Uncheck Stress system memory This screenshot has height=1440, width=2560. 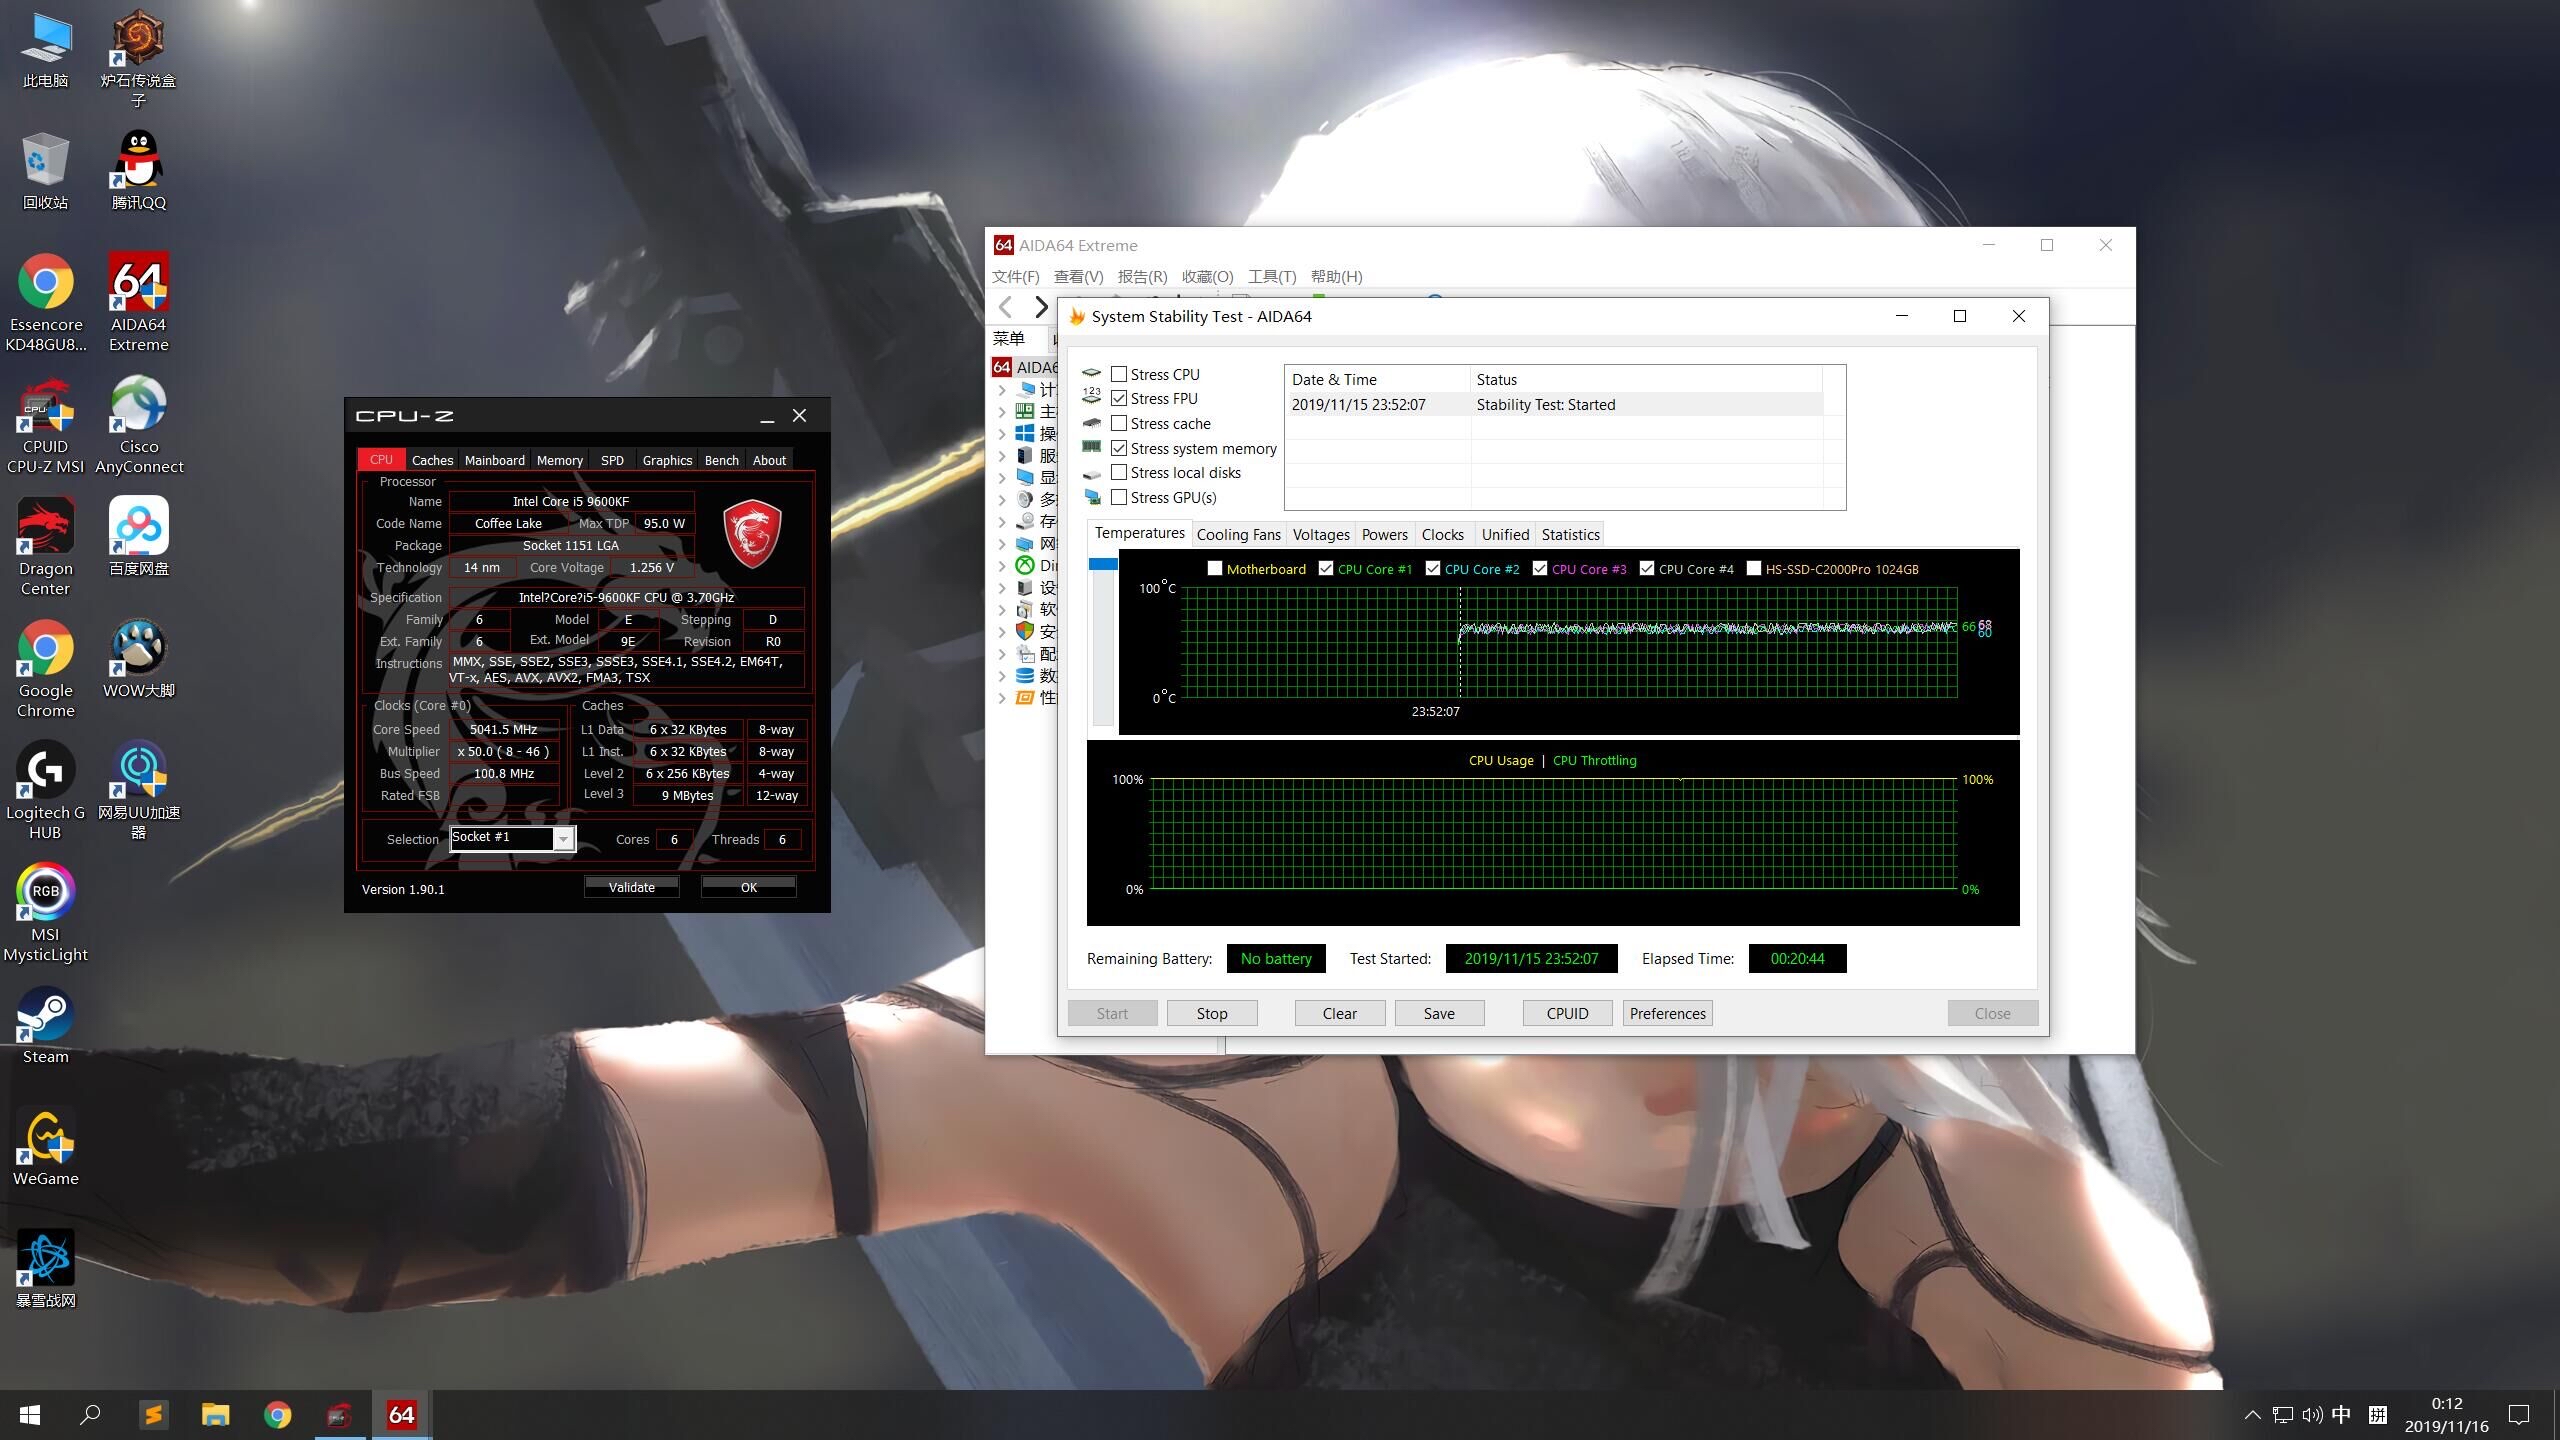pos(1119,448)
